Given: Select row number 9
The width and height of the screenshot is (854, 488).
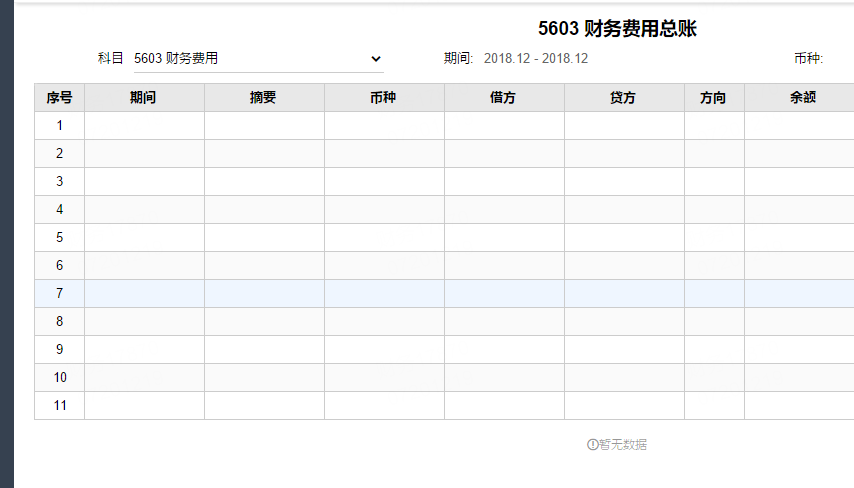Looking at the screenshot, I should [59, 349].
